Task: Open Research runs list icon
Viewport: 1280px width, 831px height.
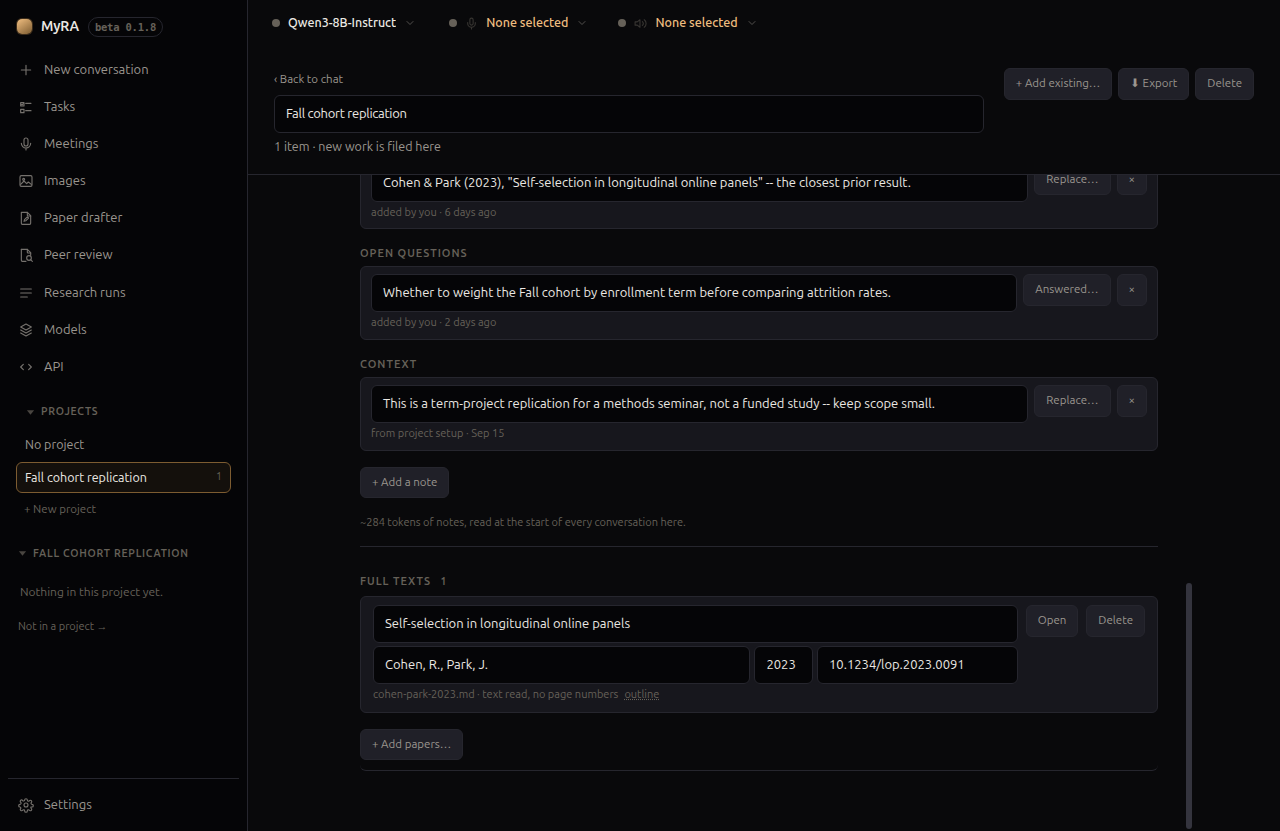Action: coord(26,293)
